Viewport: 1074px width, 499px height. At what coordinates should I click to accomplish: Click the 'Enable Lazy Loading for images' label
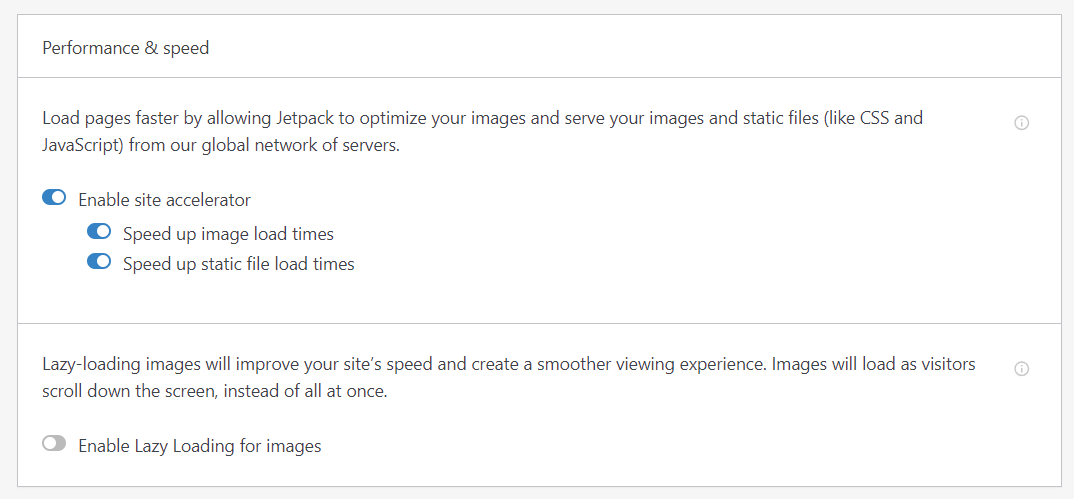(x=199, y=446)
